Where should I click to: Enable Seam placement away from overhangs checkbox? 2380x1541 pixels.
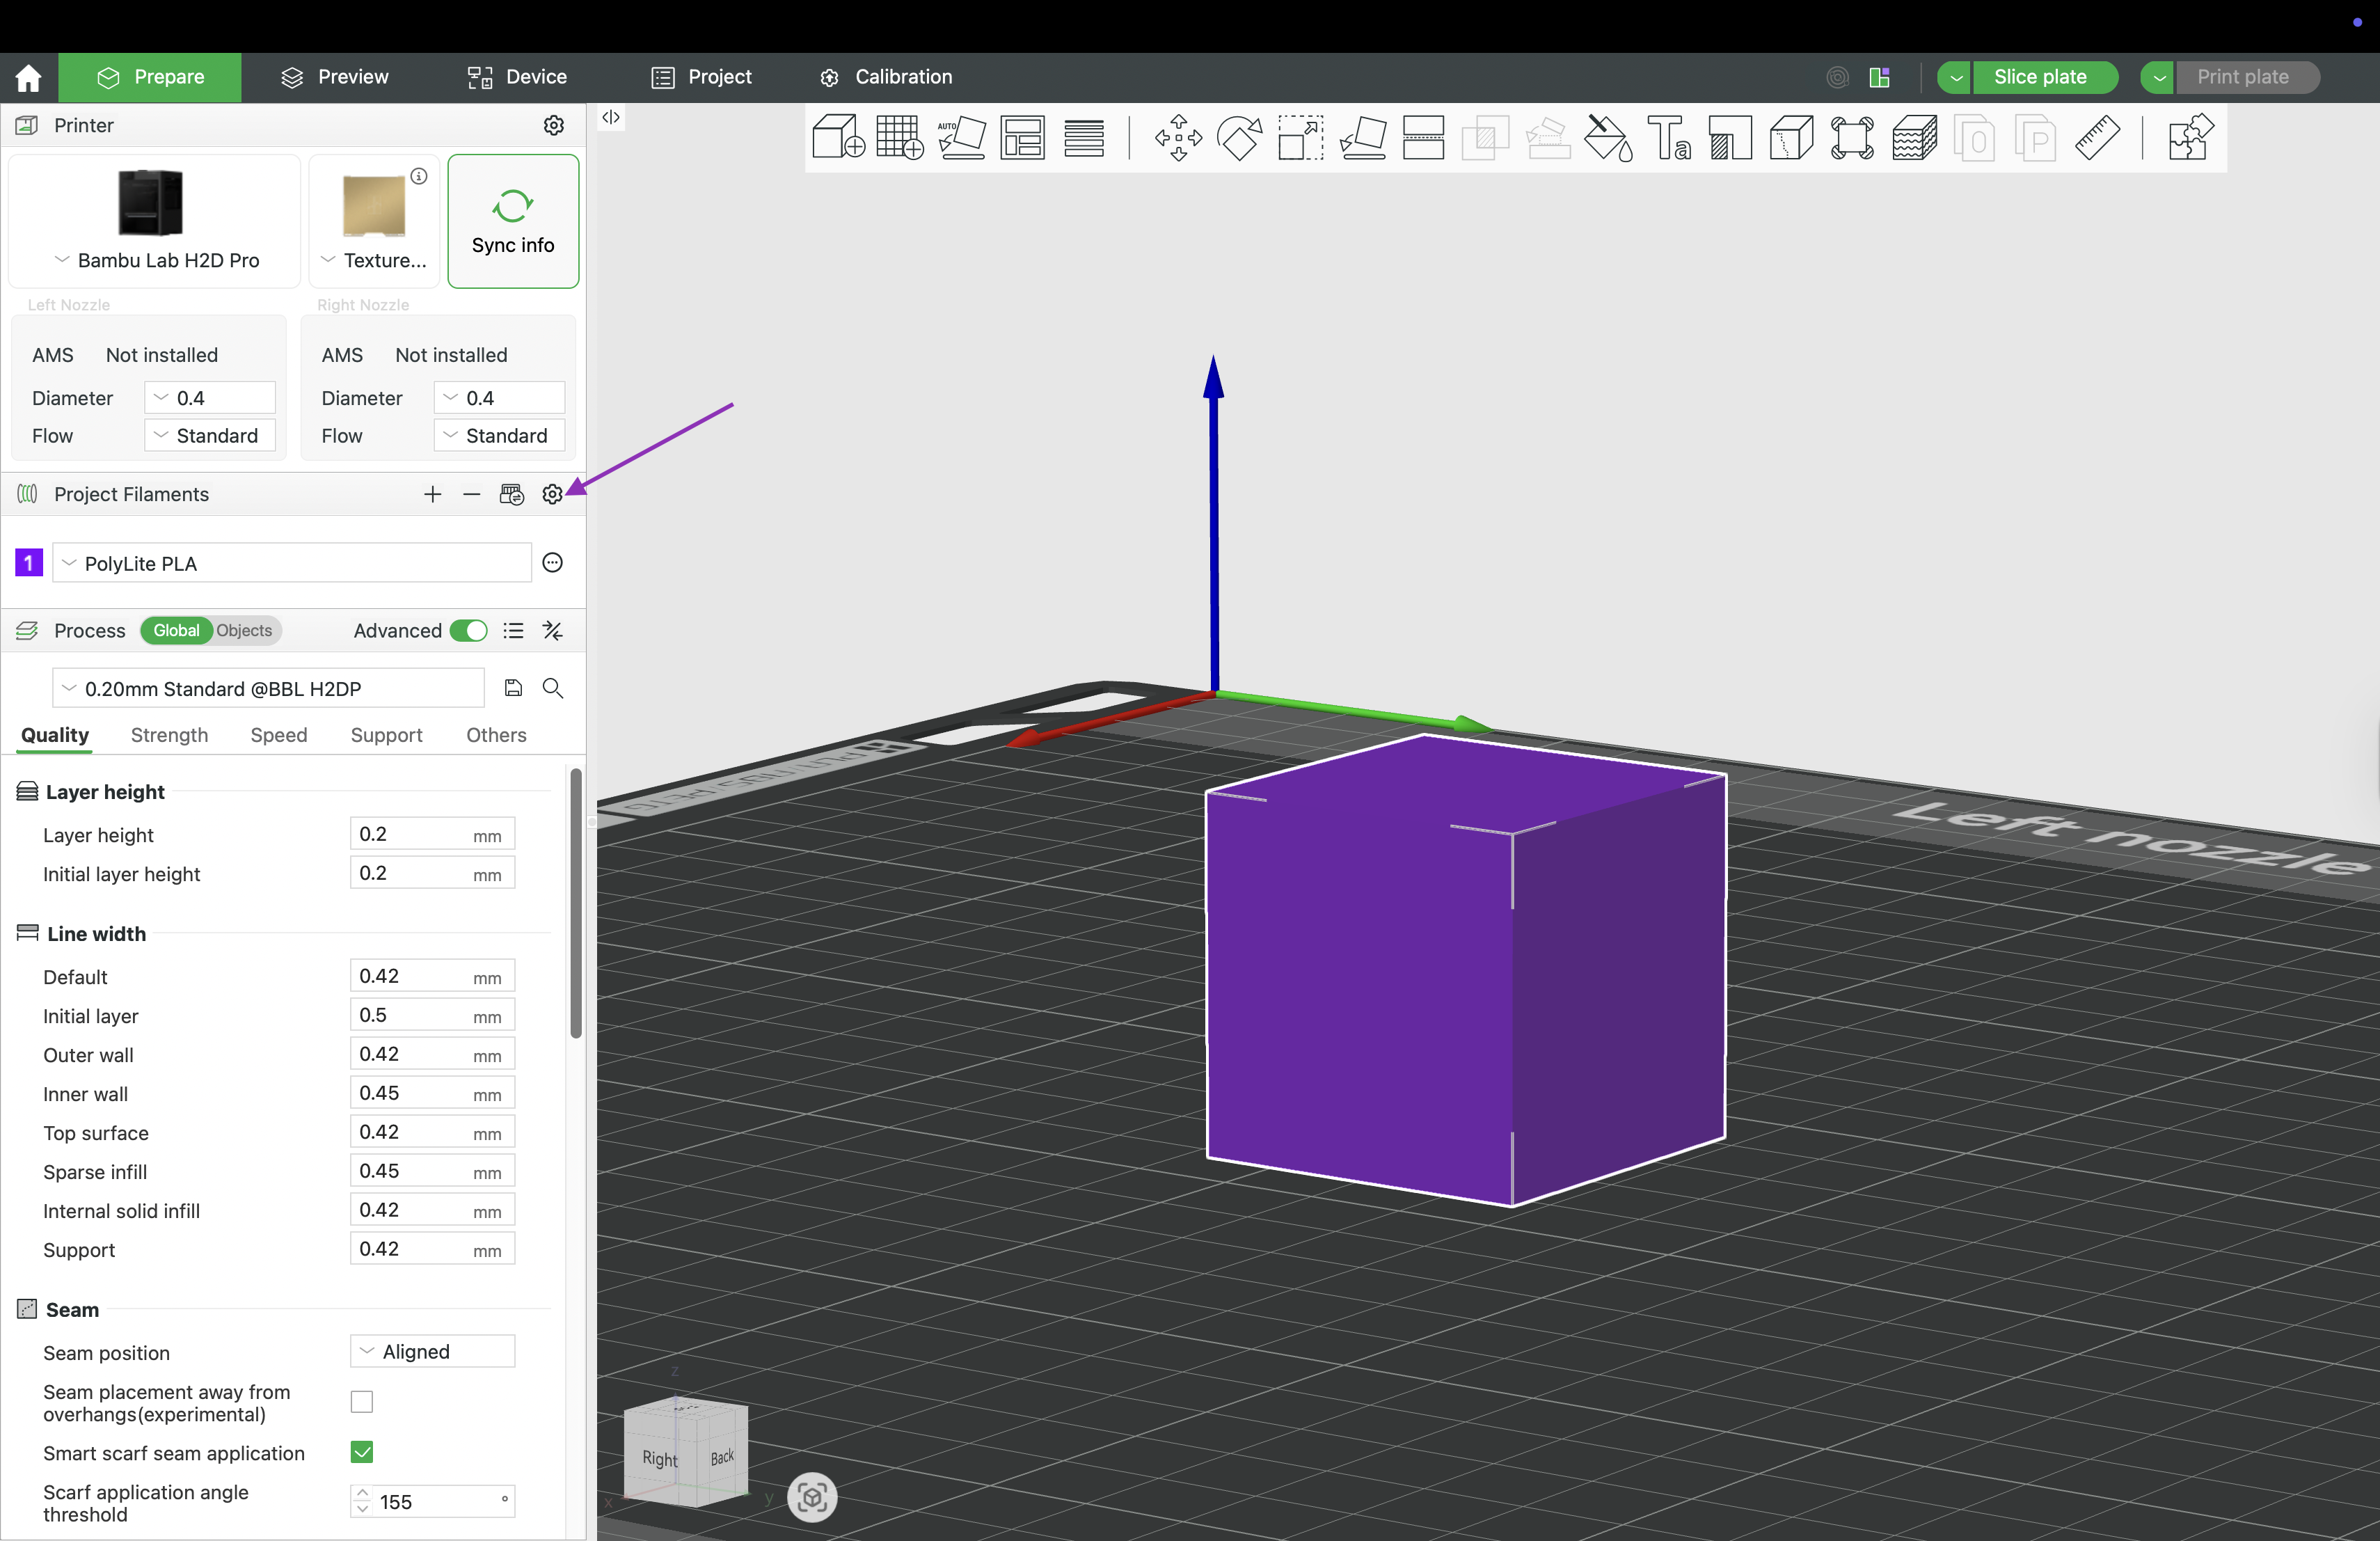(362, 1402)
